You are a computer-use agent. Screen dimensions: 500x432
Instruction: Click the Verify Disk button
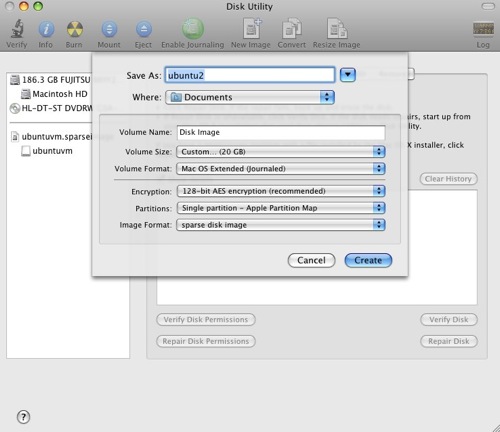[x=449, y=320]
